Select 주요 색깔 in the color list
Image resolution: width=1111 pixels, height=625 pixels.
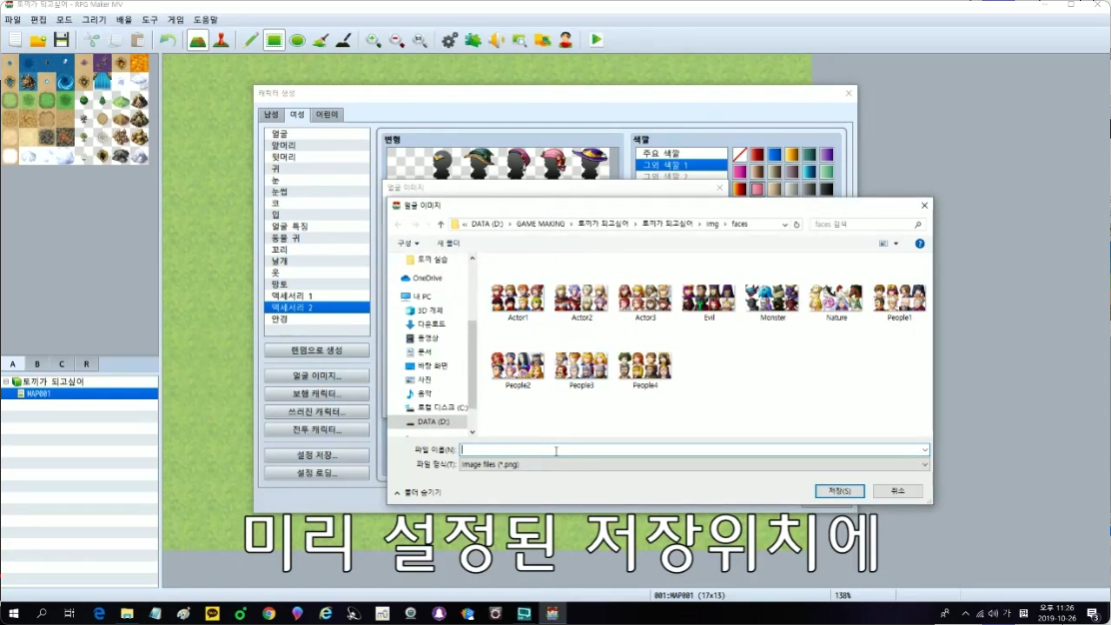681,153
